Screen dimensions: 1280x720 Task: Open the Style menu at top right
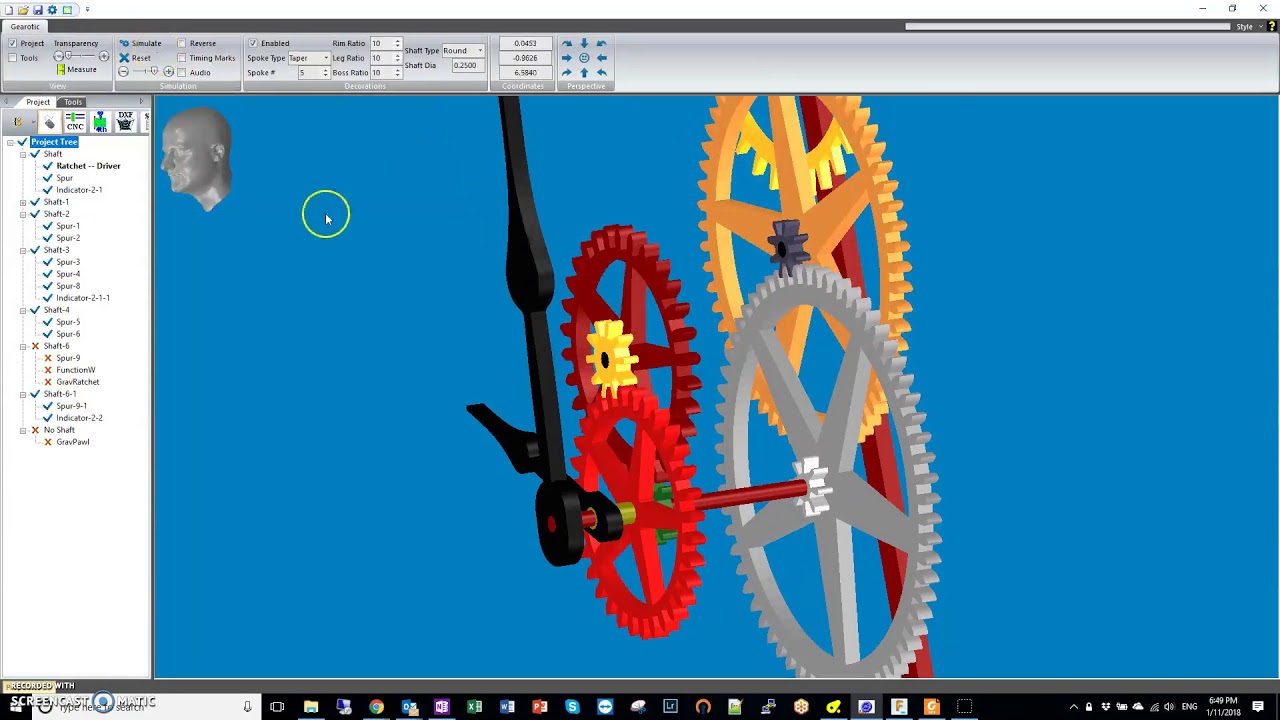point(1246,27)
